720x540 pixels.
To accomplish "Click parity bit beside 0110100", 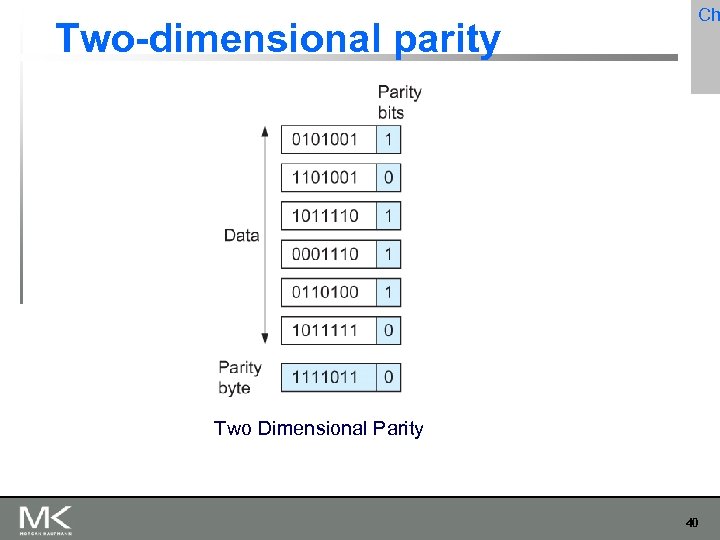I will (x=388, y=292).
